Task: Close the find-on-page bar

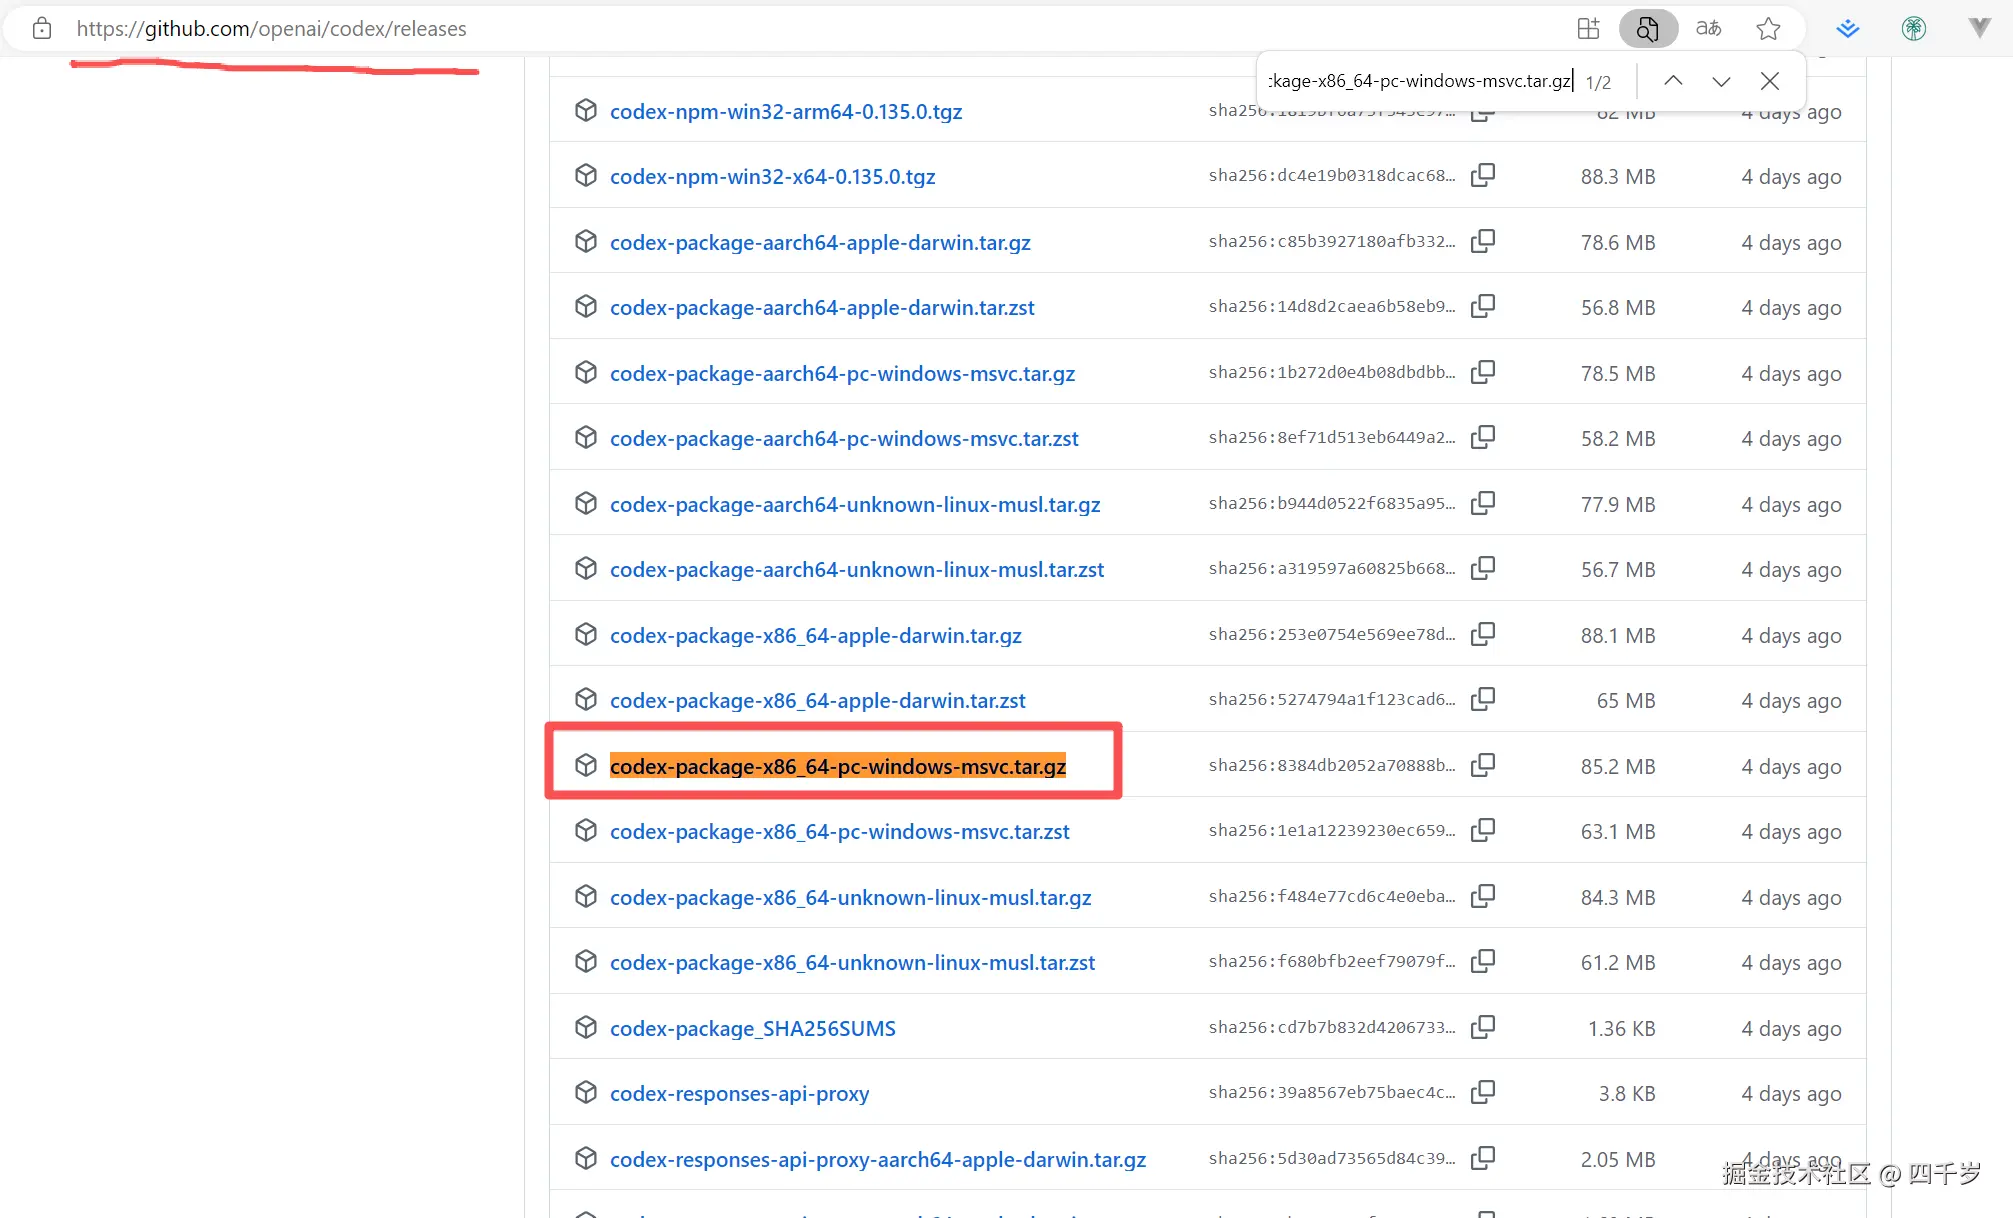Action: click(x=1770, y=81)
